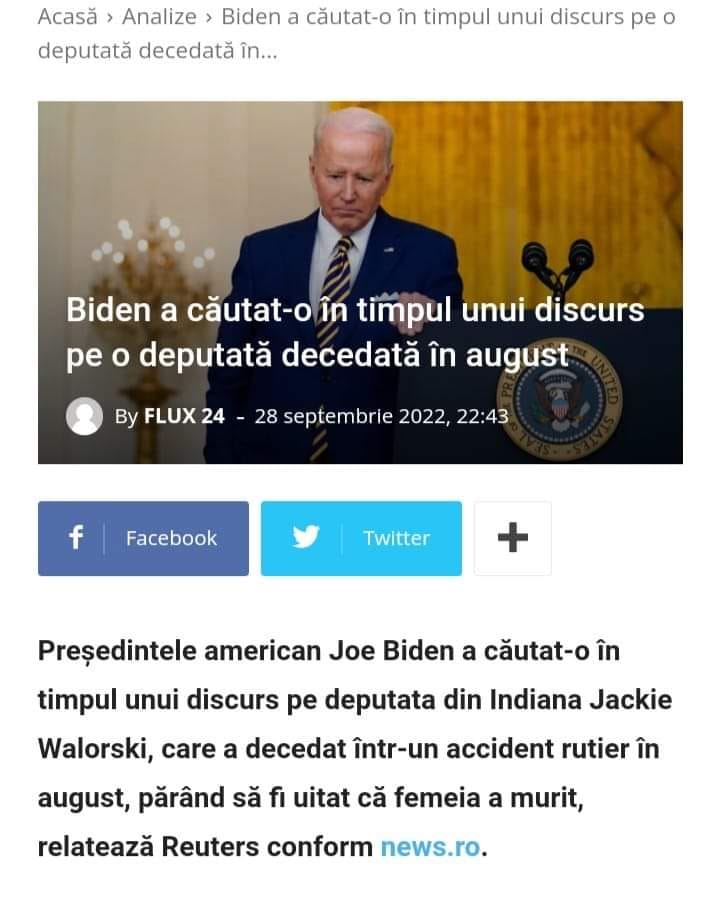Viewport: 720px width, 914px height.
Task: Click the truncated article title in the breadcrumb
Action: click(x=356, y=34)
